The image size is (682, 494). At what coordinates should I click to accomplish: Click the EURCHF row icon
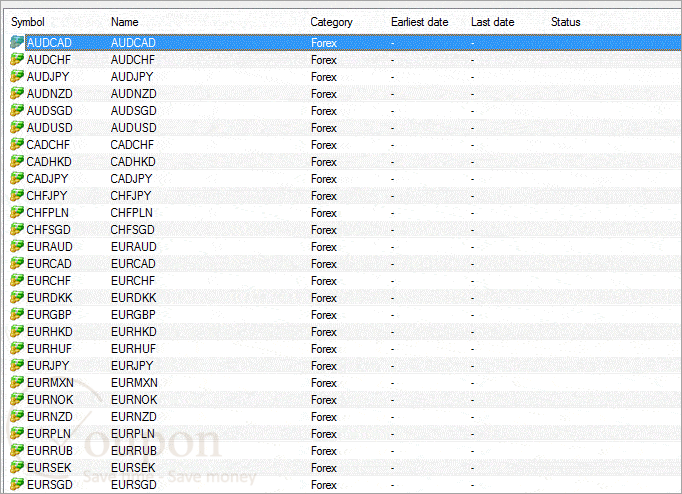coord(17,280)
